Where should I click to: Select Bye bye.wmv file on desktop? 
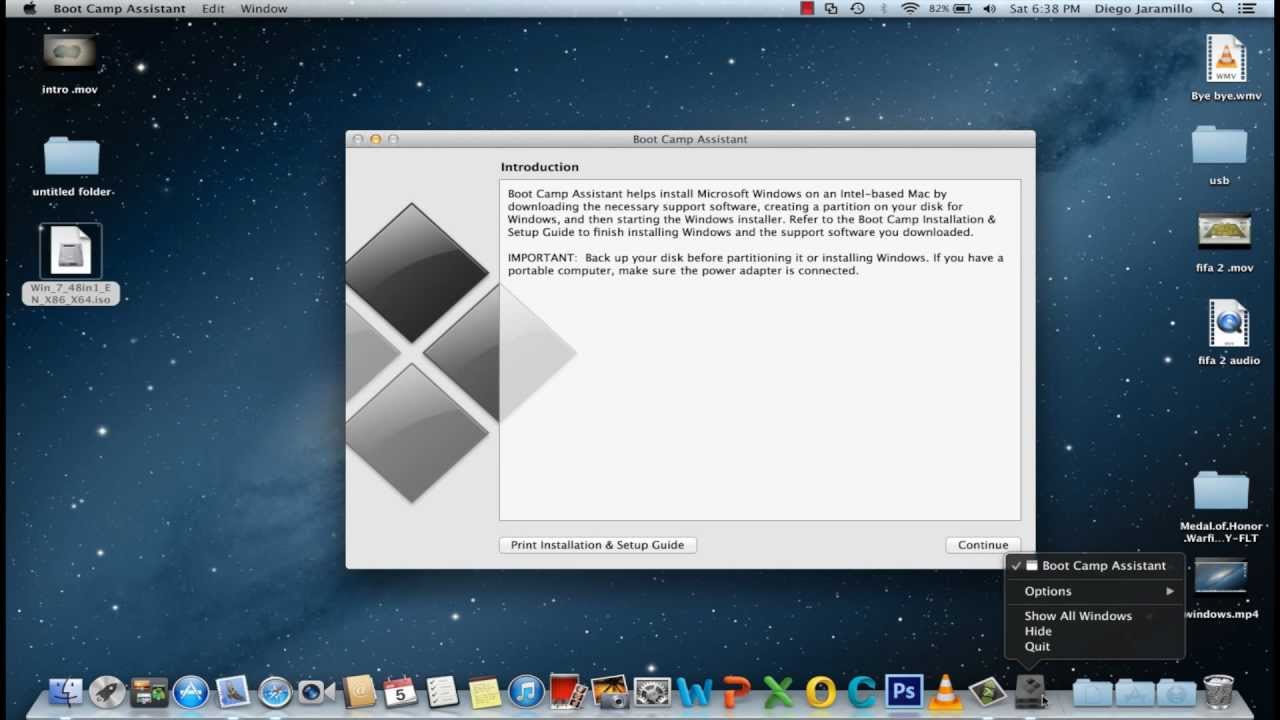(1226, 68)
